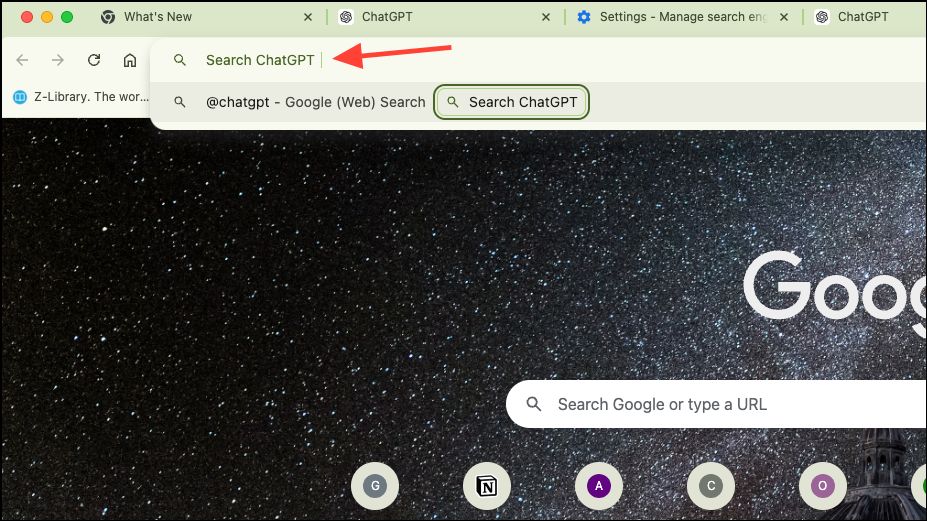Select the @chatgpt Google (Web) Search suggestion
927x521 pixels.
(316, 102)
